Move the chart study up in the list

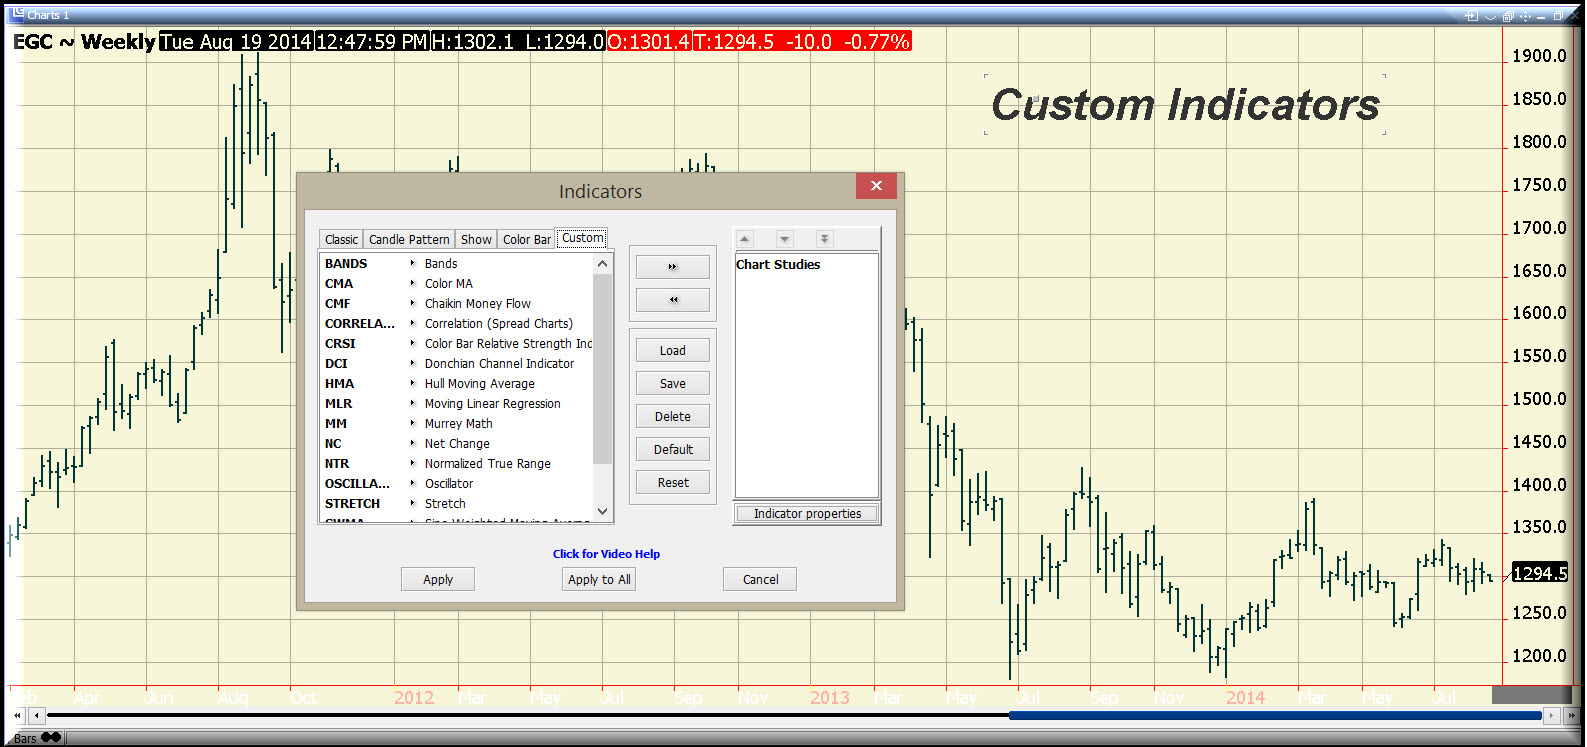745,239
